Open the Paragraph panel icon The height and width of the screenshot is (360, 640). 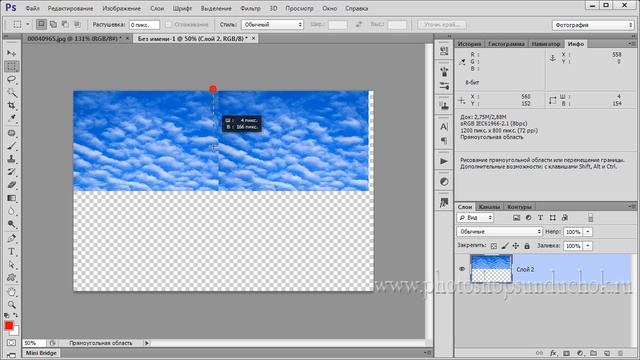point(444,140)
